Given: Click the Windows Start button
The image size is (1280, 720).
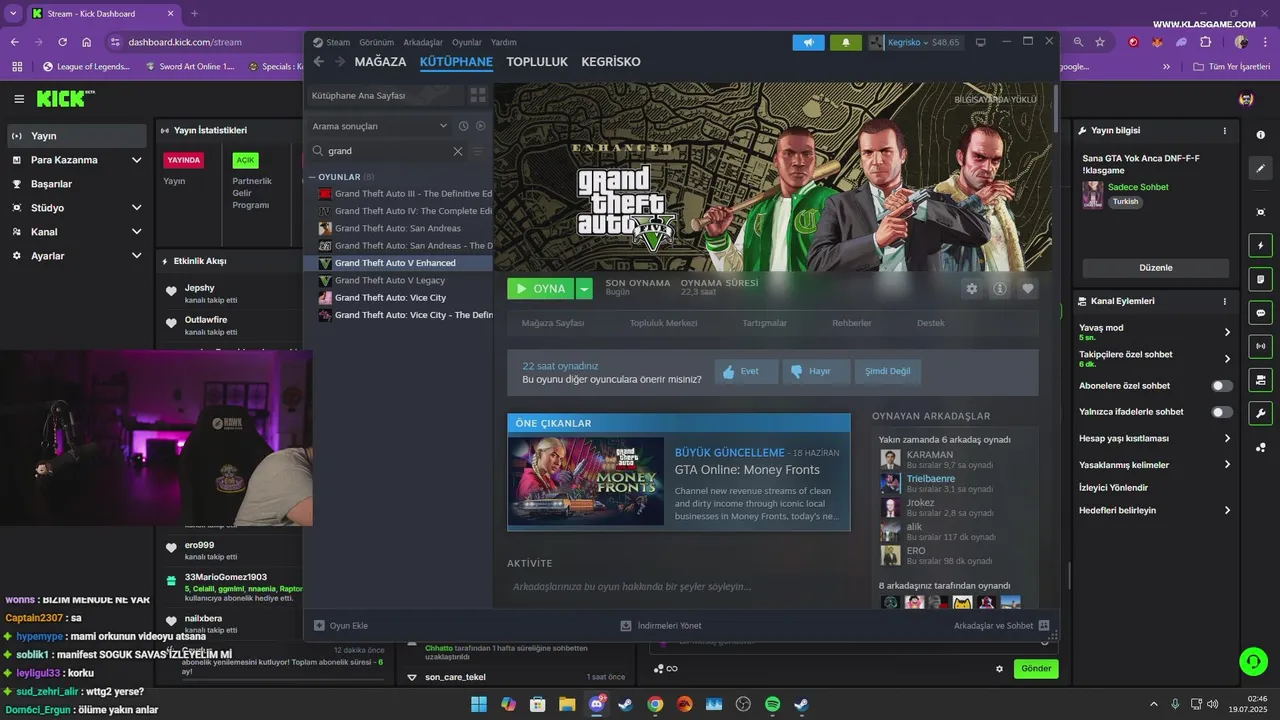Looking at the screenshot, I should tap(479, 704).
